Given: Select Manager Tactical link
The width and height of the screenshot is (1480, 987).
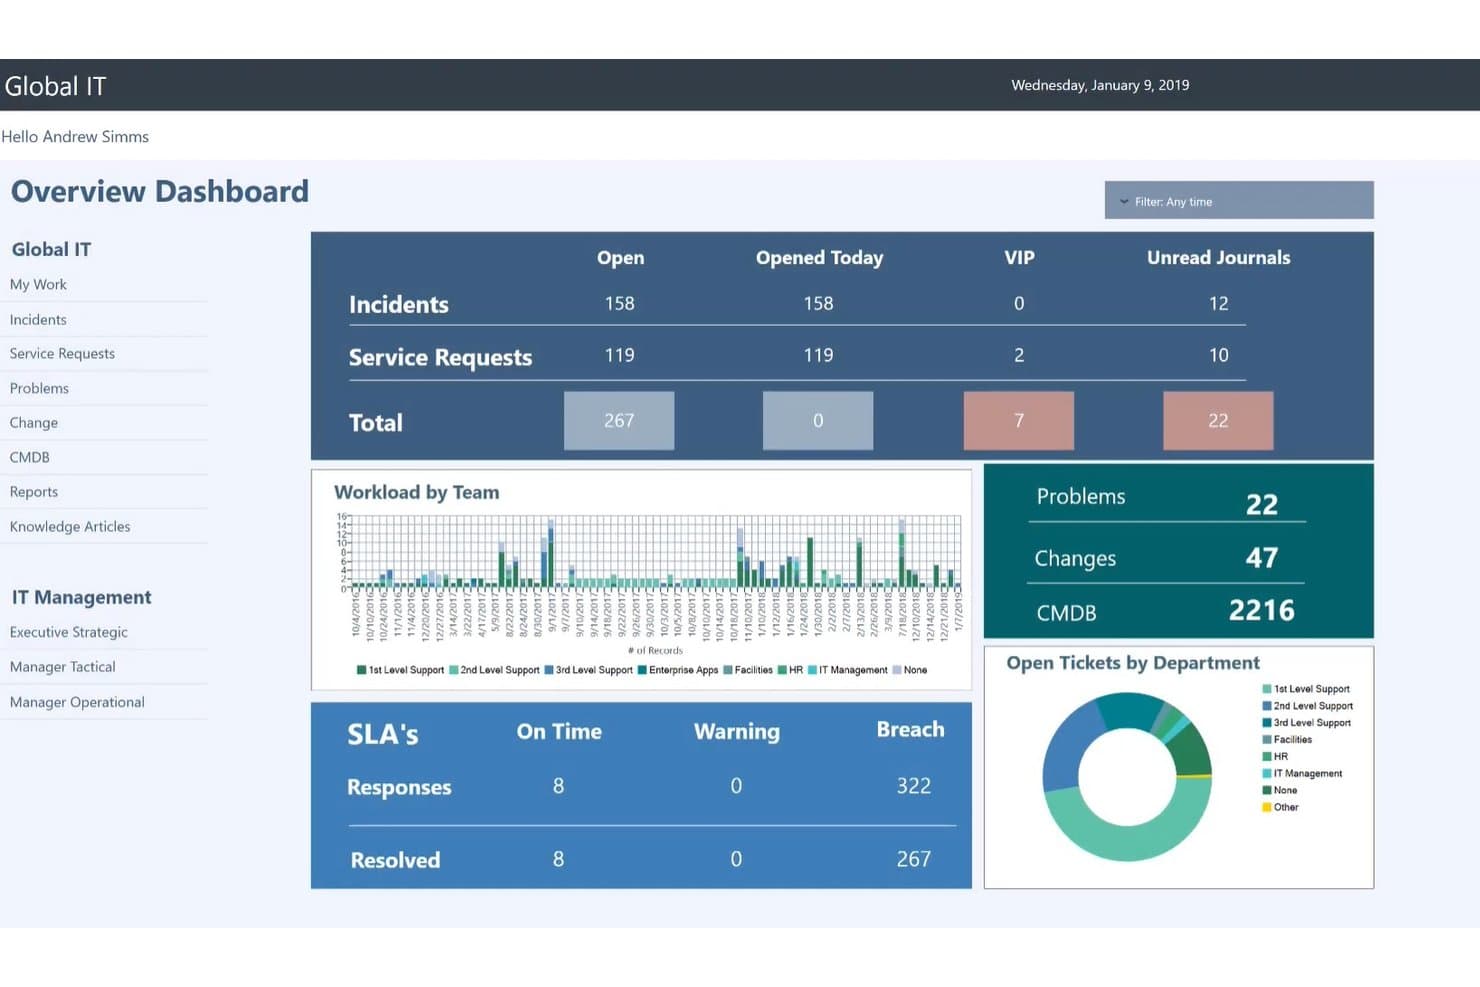Looking at the screenshot, I should point(62,667).
